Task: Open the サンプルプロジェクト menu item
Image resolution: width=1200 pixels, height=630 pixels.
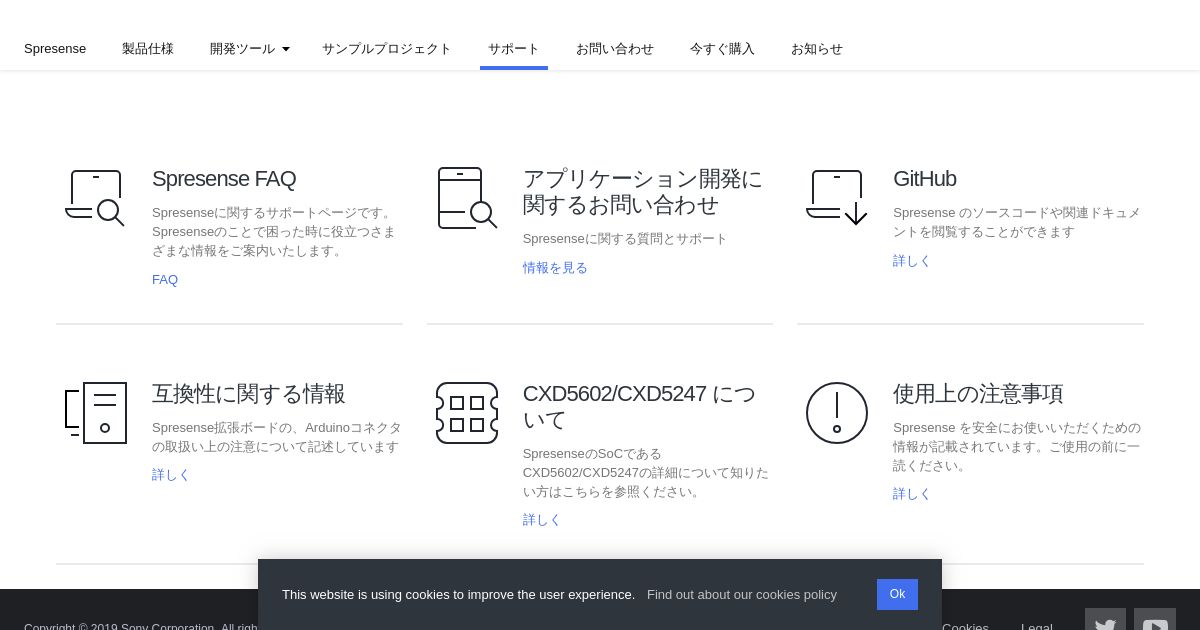Action: click(x=387, y=48)
